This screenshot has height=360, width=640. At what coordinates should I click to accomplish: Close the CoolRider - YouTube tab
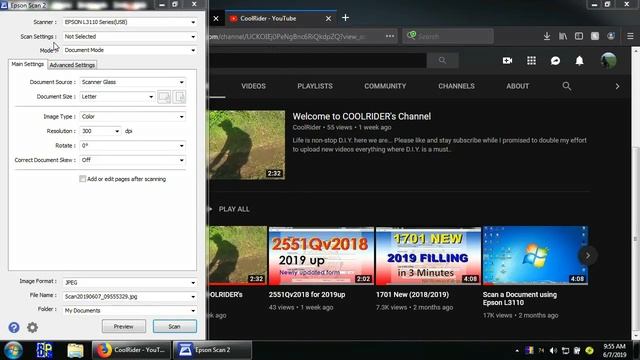click(328, 18)
